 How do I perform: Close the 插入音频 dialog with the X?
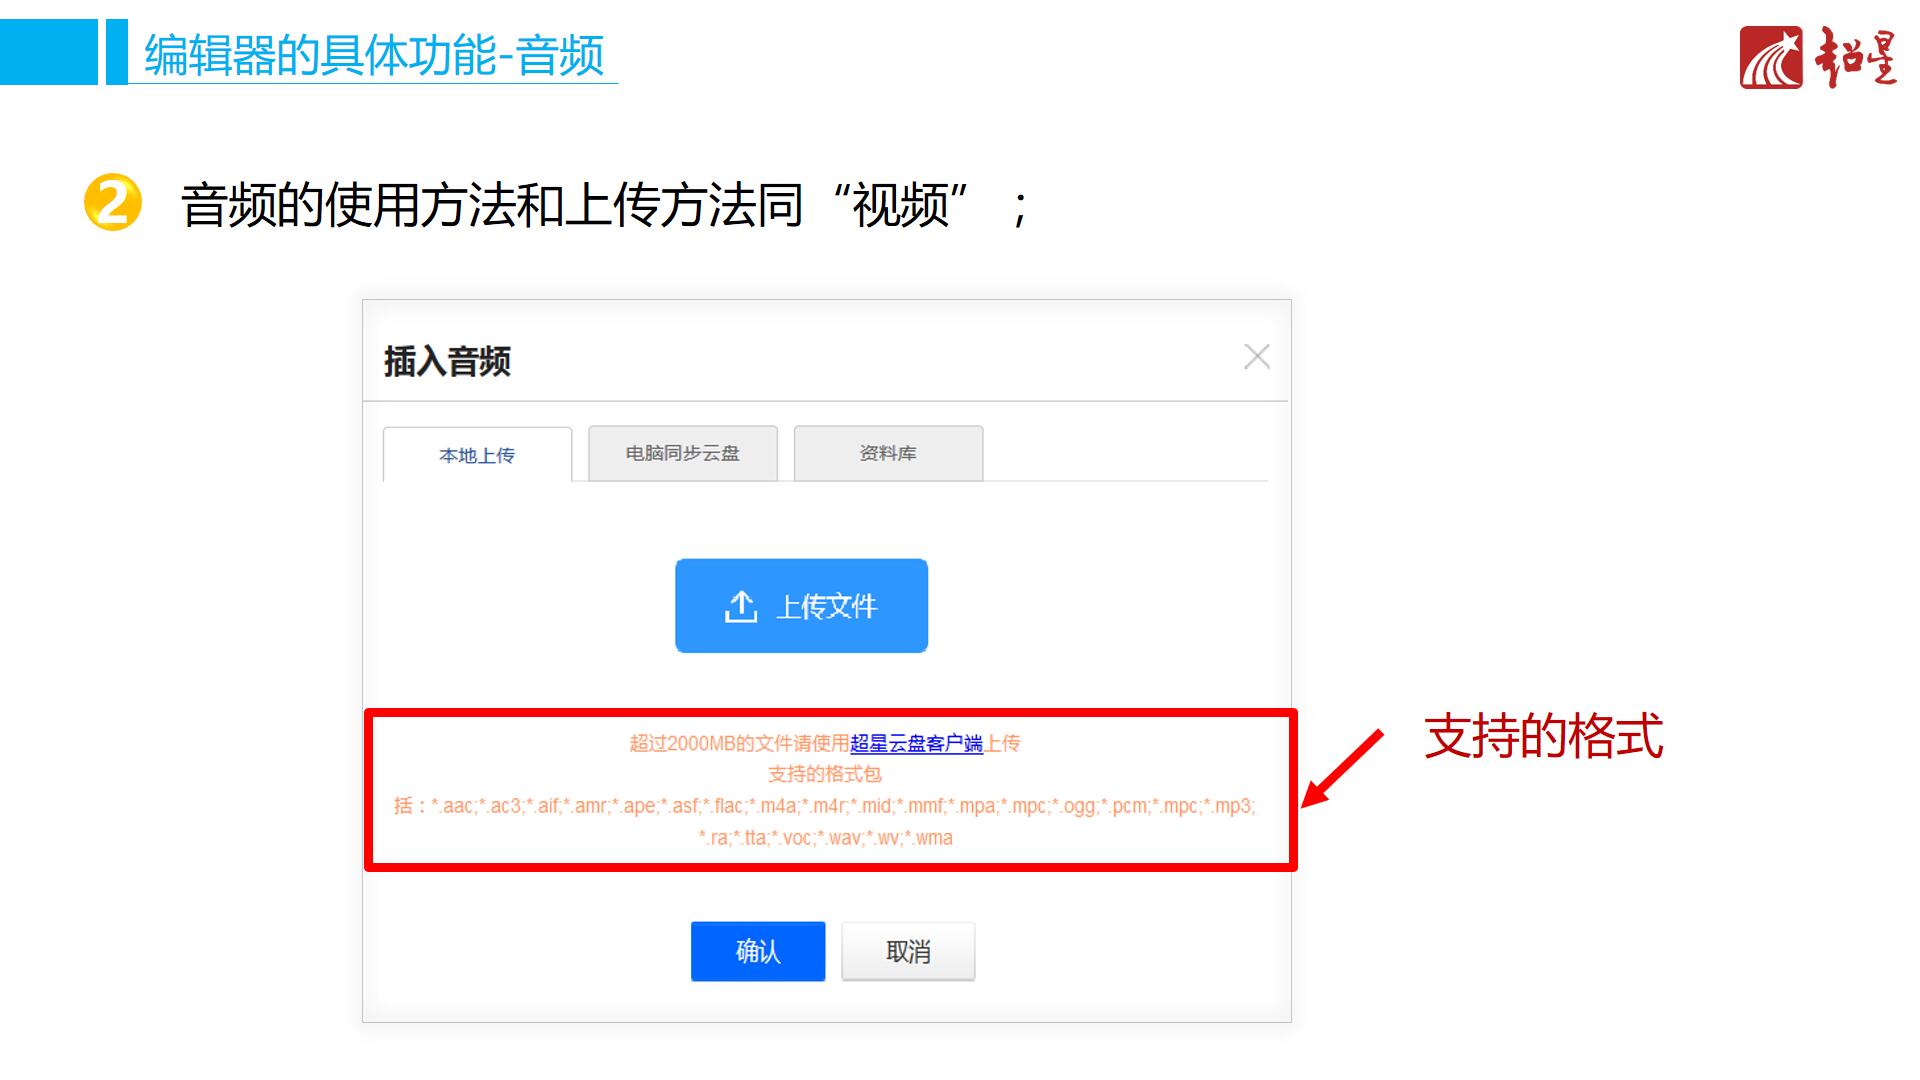pyautogui.click(x=1256, y=357)
